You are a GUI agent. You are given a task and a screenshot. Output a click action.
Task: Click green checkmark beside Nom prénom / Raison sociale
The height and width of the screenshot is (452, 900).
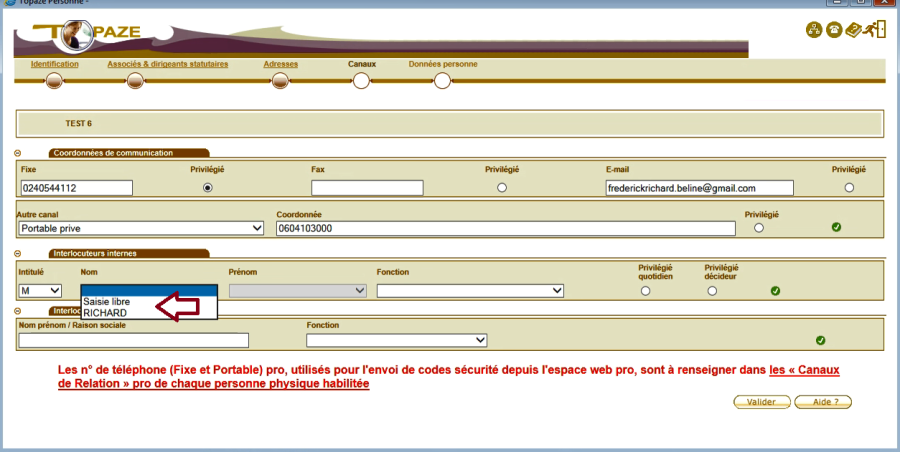tap(820, 340)
